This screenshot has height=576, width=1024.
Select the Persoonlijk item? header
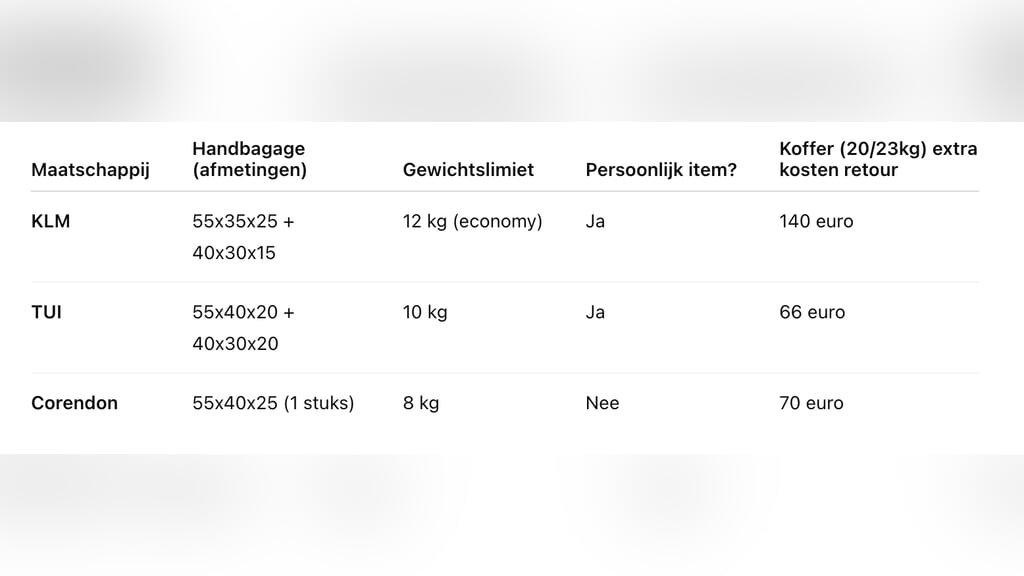point(661,170)
